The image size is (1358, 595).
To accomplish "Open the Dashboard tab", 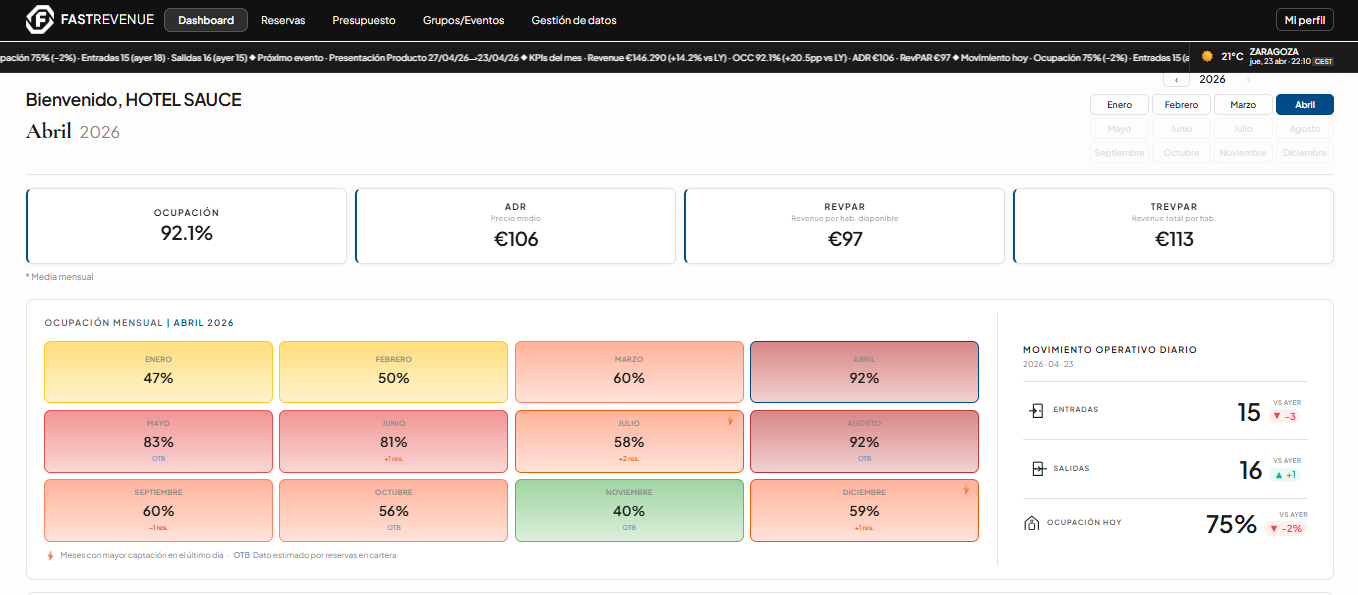I will 206,20.
